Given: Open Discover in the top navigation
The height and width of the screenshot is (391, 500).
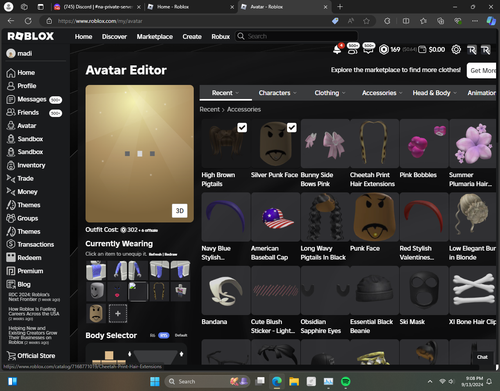Looking at the screenshot, I should pos(114,37).
